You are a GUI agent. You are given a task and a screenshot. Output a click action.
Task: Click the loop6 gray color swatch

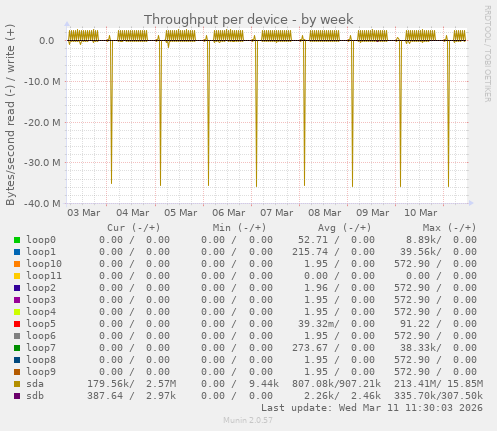pos(17,336)
